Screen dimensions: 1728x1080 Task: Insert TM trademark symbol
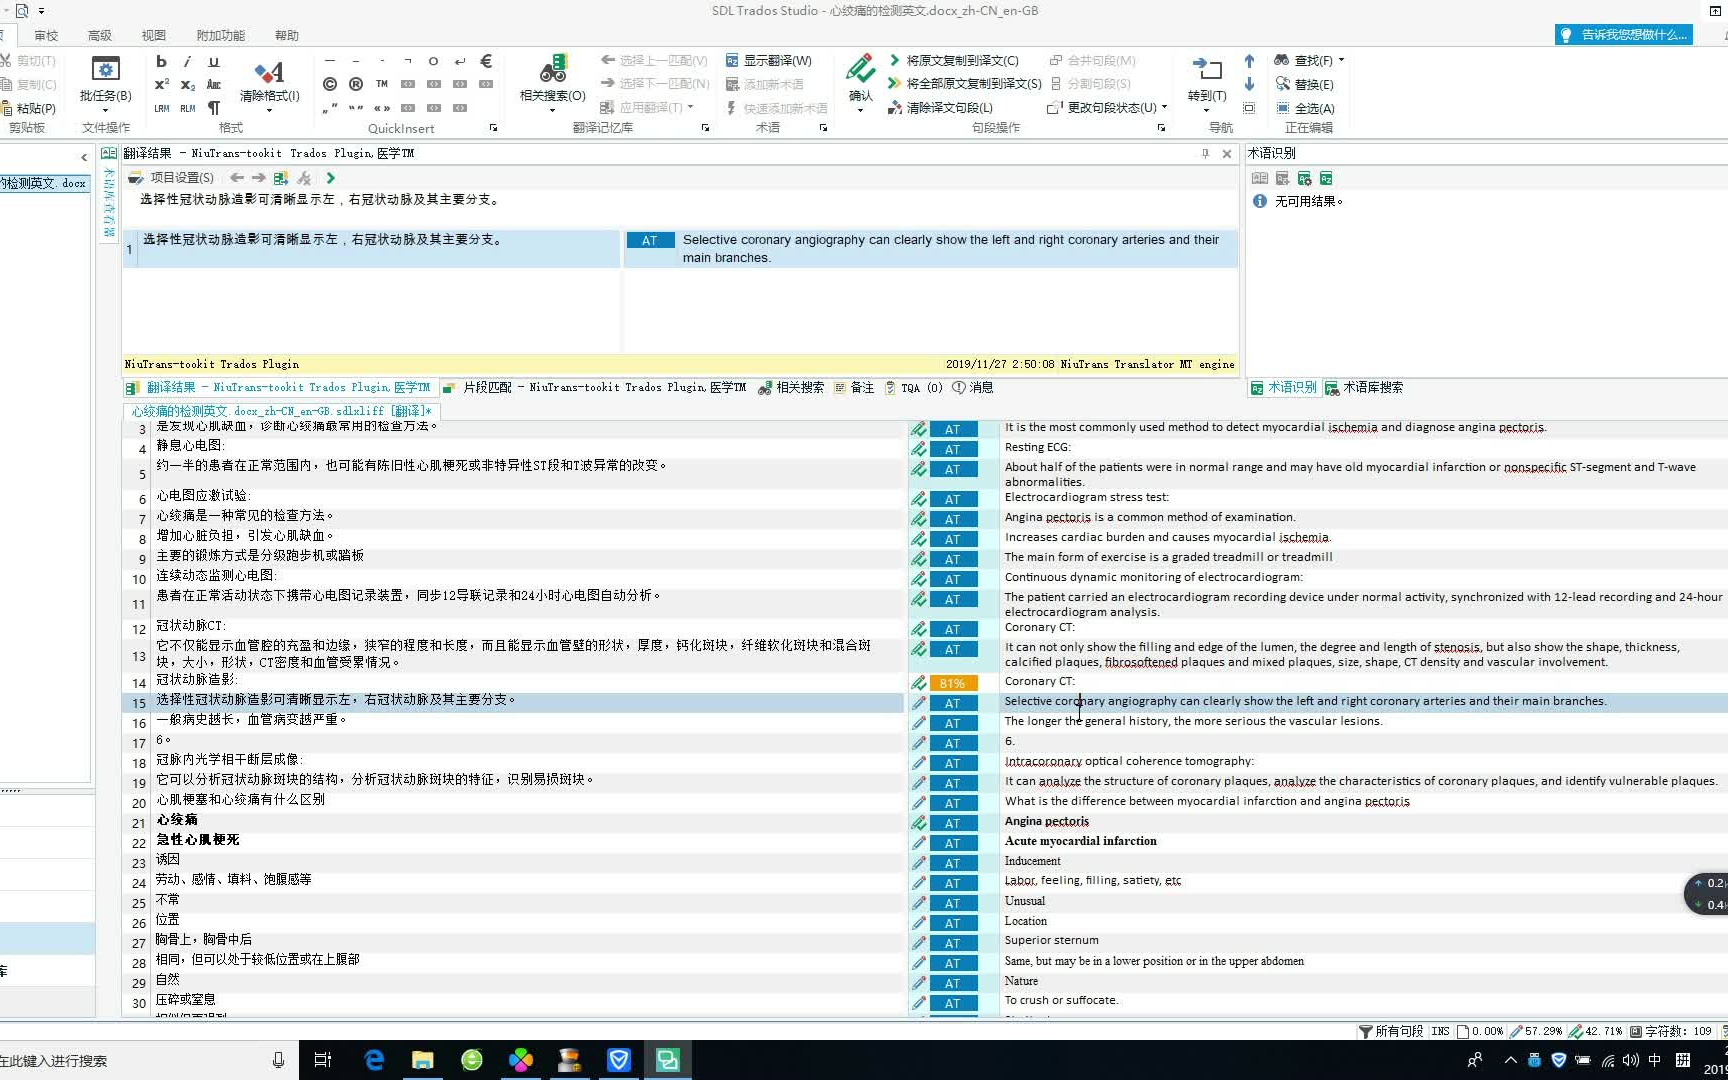tap(382, 84)
